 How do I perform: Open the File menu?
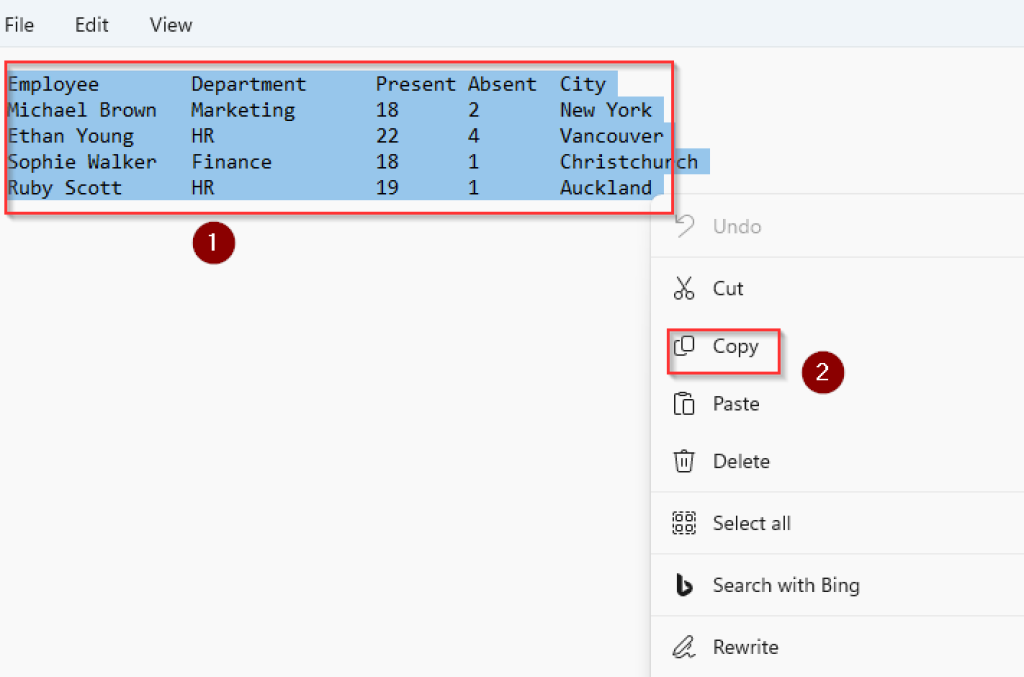(x=19, y=24)
